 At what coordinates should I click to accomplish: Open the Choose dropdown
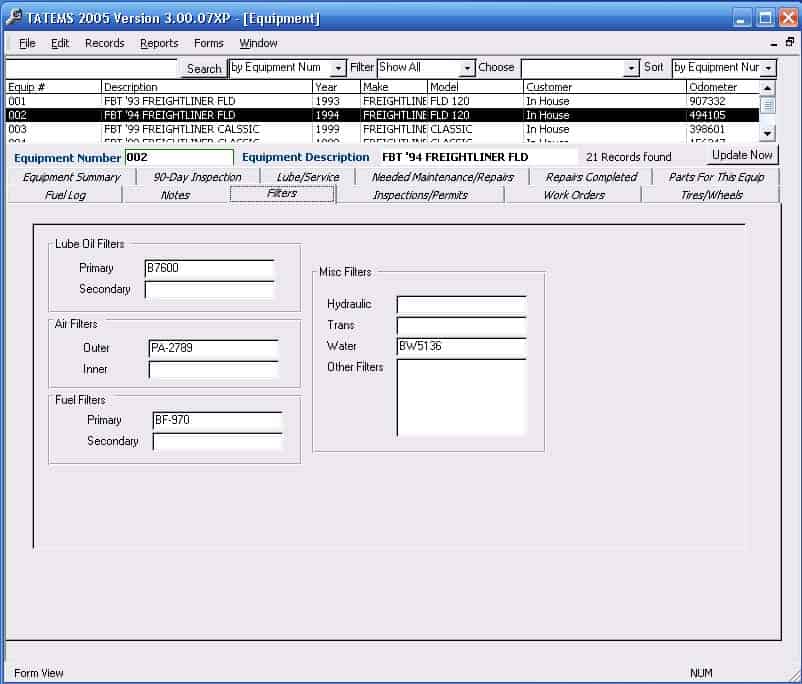click(x=631, y=68)
